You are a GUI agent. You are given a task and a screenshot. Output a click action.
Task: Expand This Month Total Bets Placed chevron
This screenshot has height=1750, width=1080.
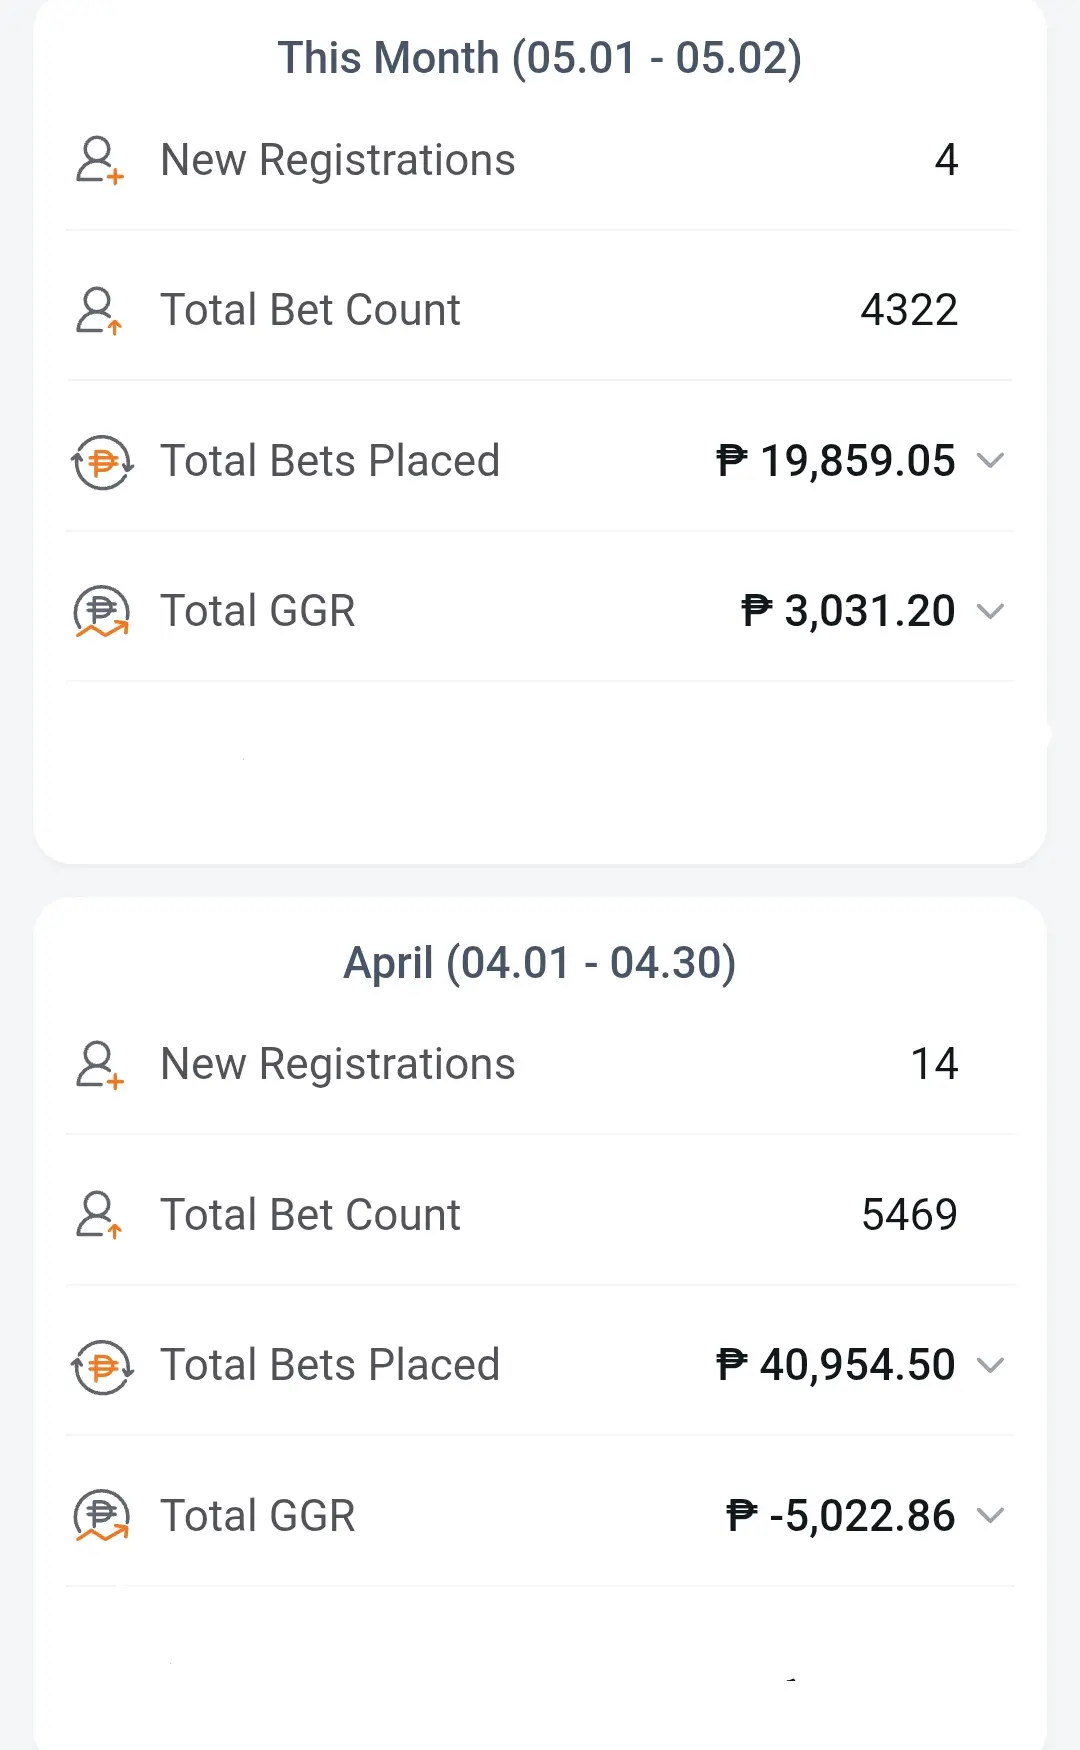pos(990,461)
